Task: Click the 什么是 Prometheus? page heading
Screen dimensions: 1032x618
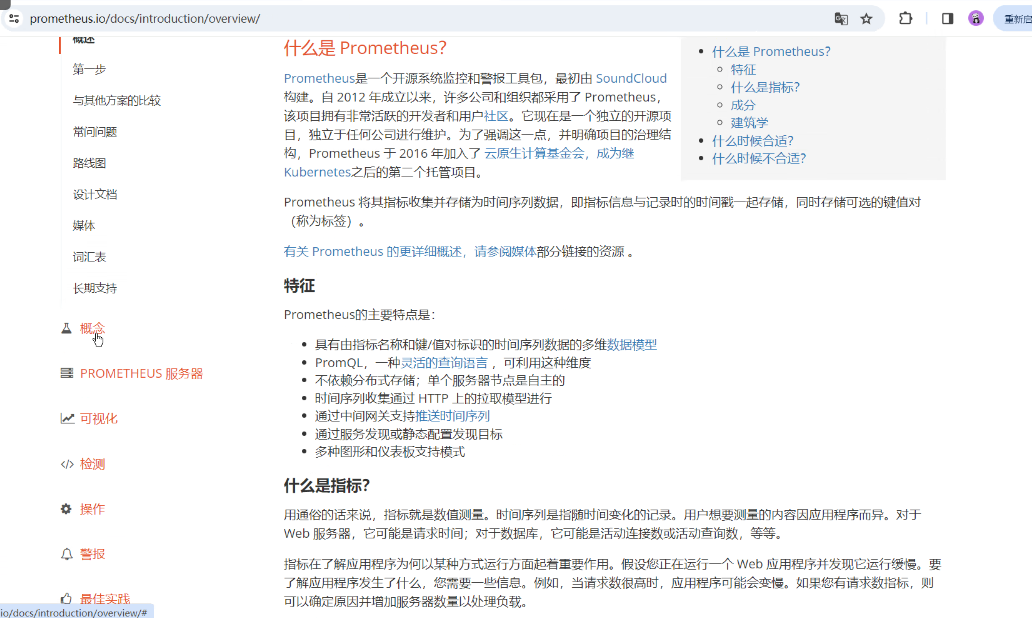Action: 365,48
